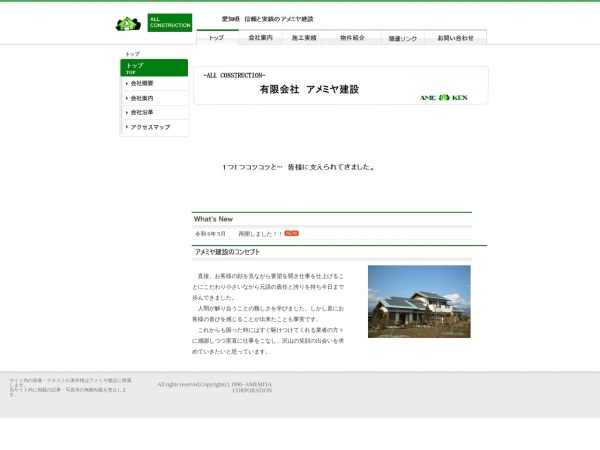This screenshot has width=600, height=450.
Task: Open the 物件紹介 navigation tab
Action: tap(353, 38)
